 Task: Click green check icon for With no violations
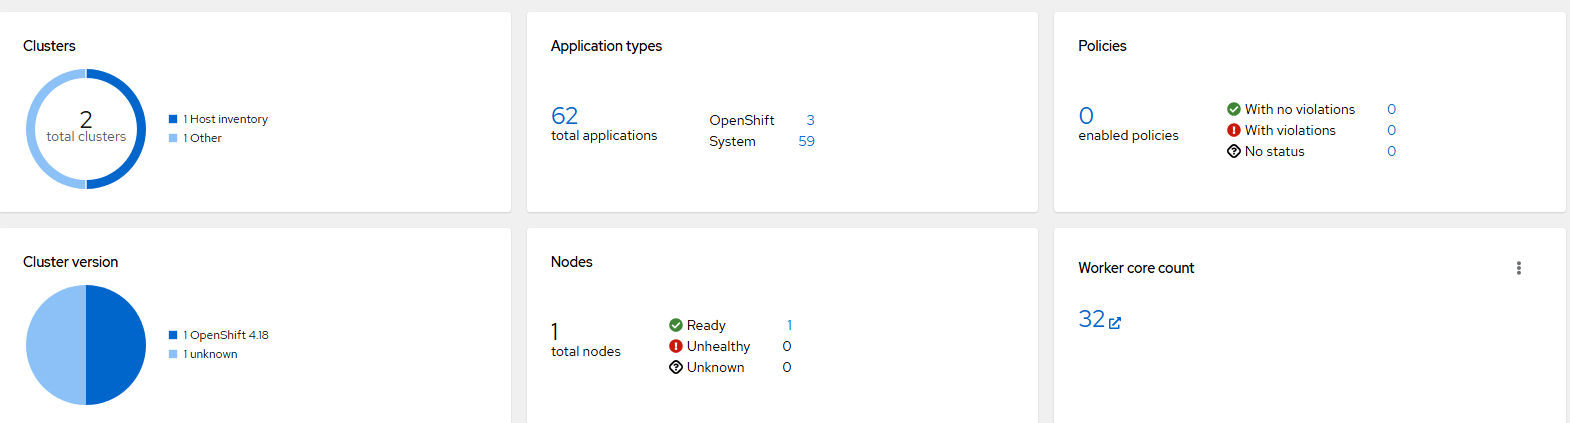click(x=1234, y=109)
